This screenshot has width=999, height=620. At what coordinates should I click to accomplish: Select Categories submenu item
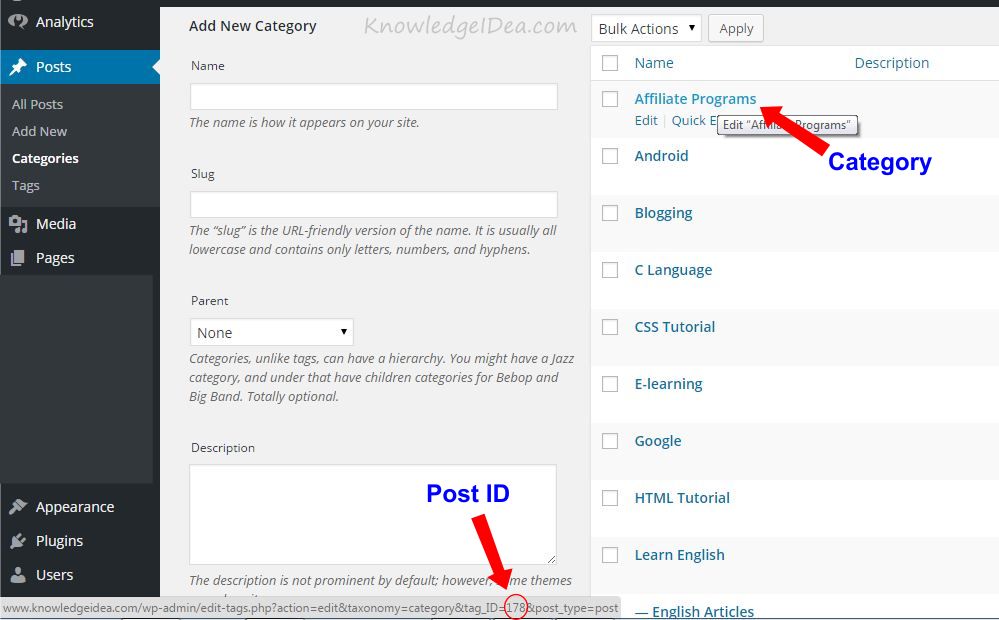[x=45, y=158]
